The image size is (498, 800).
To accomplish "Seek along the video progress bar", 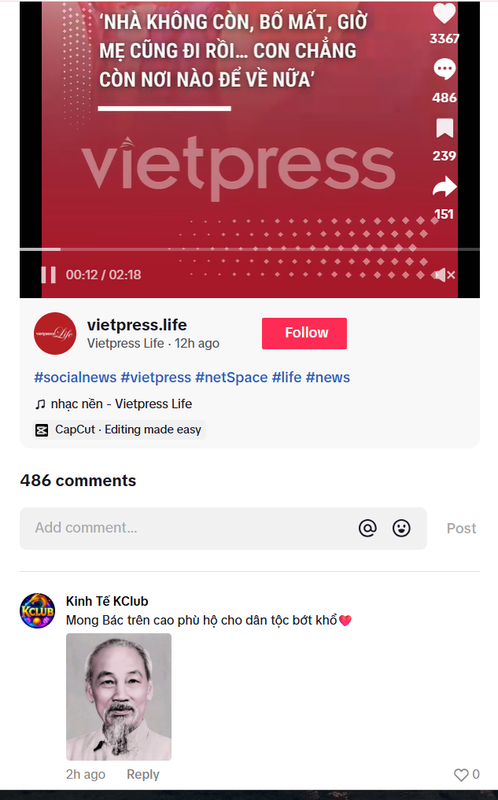I will 250,249.
